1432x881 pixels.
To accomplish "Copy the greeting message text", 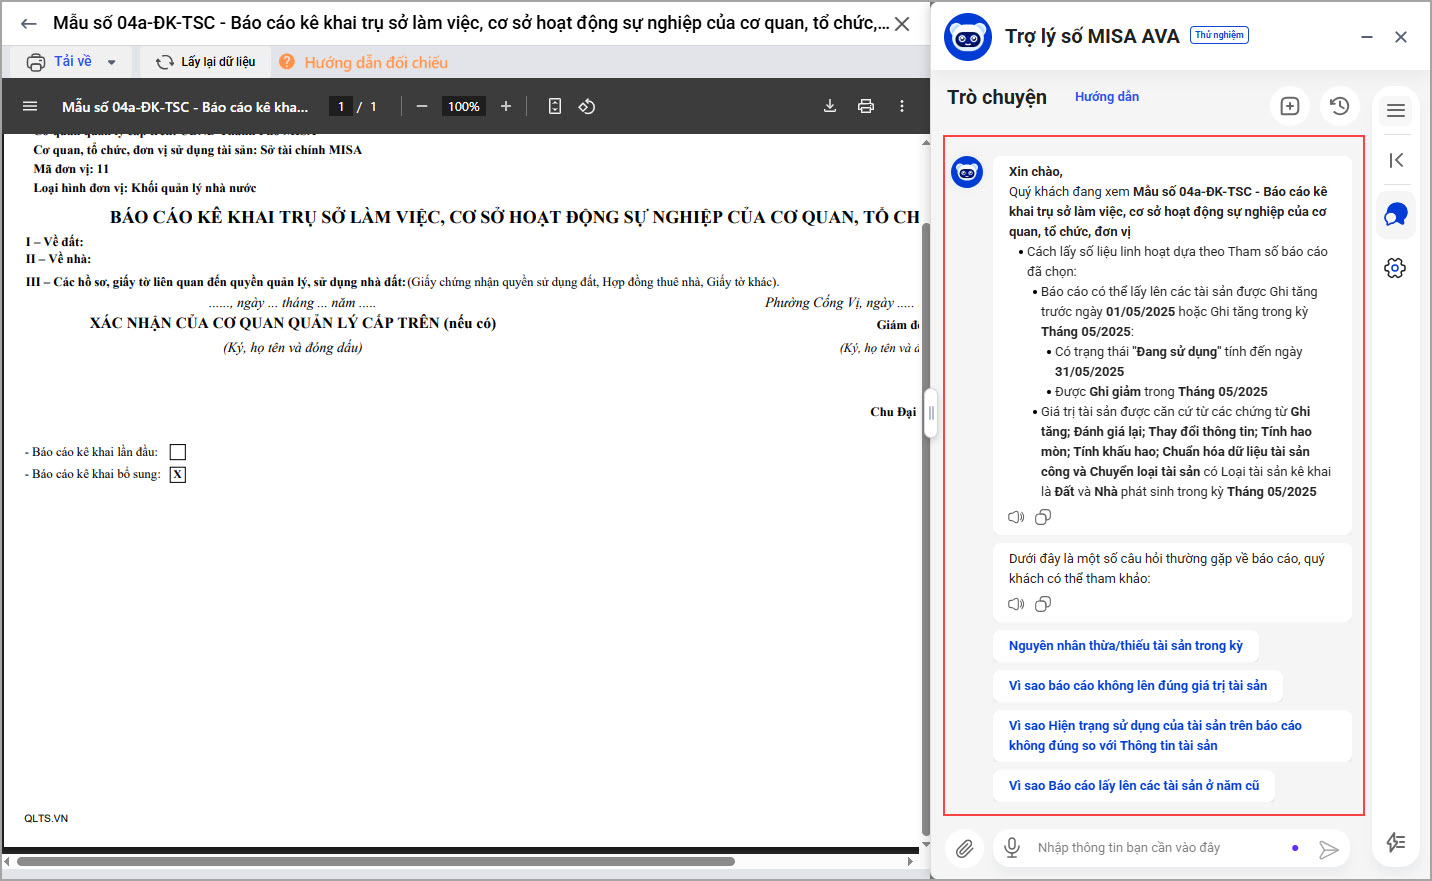I will tap(1043, 517).
